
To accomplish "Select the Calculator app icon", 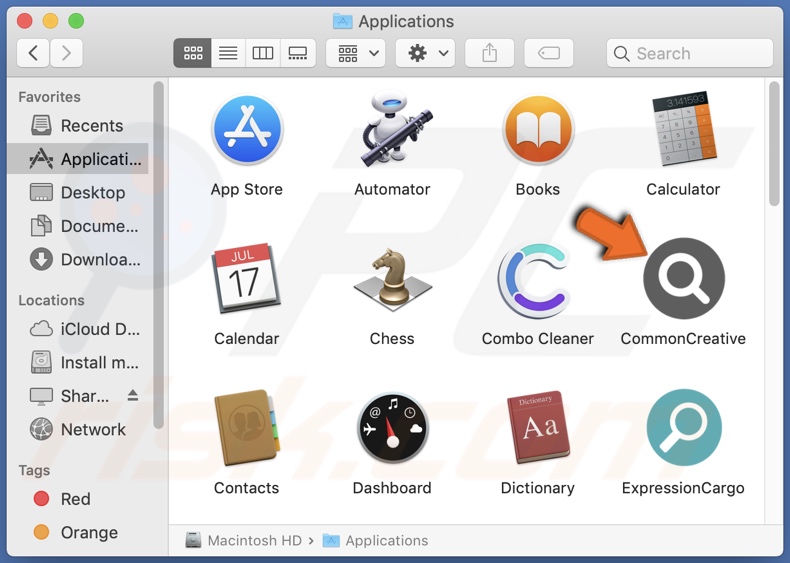I will (684, 129).
